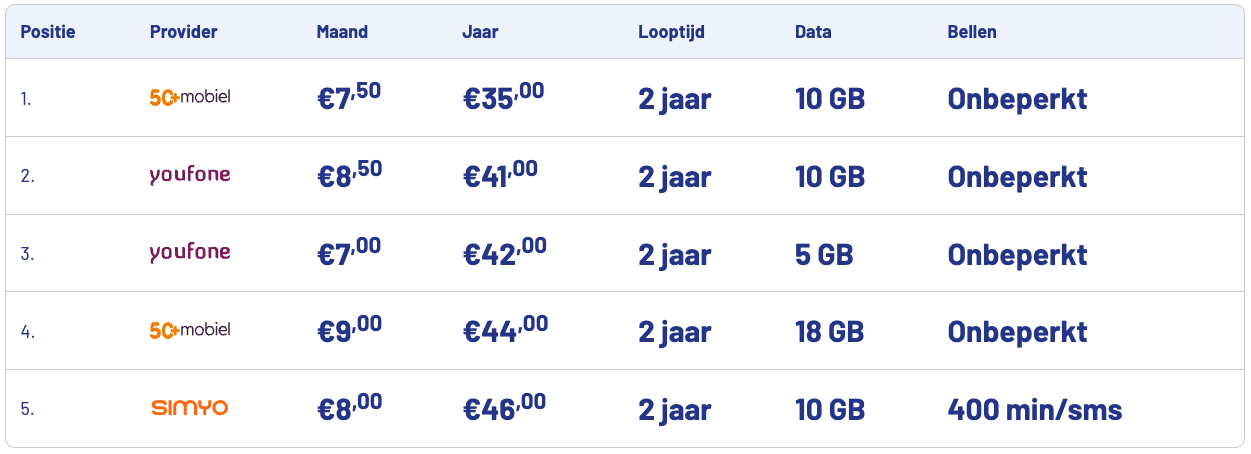The image size is (1251, 454).
Task: Click the Bellen column header
Action: [971, 32]
